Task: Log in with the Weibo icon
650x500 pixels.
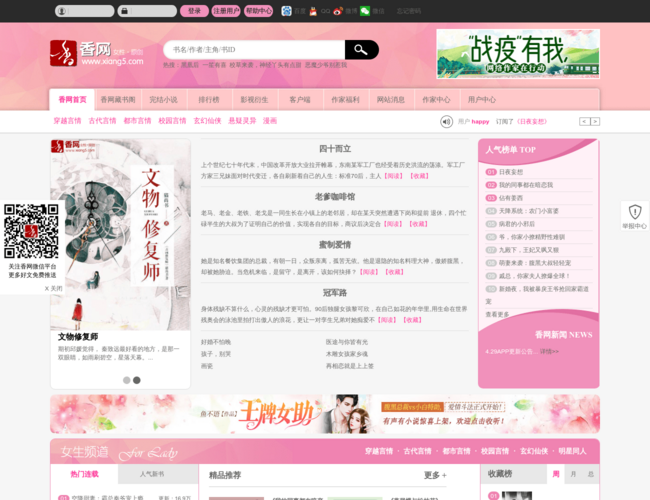Action: click(x=338, y=11)
